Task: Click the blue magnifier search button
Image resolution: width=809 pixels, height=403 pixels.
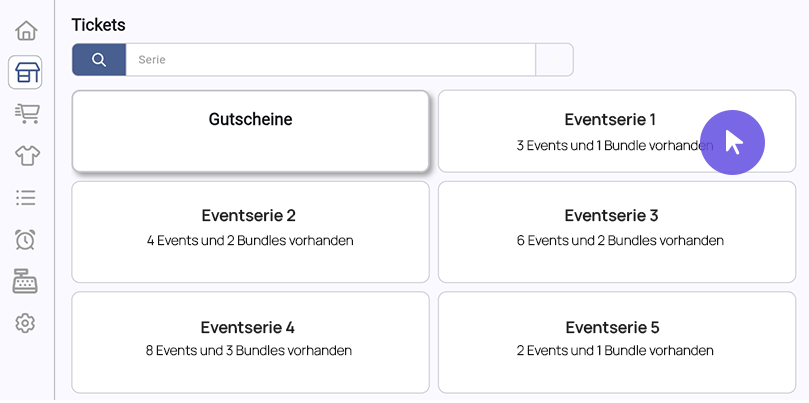Action: coord(99,60)
